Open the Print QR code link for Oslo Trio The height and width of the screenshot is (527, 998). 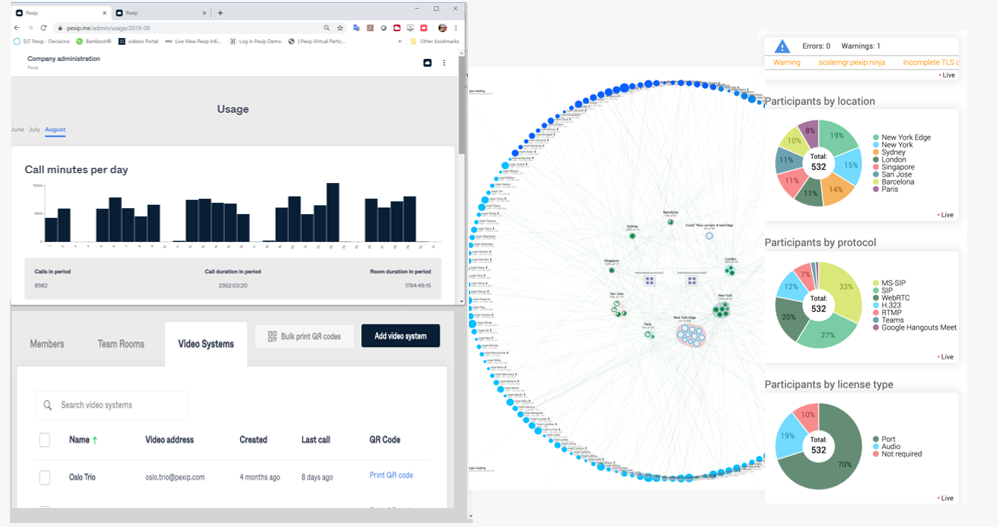391,475
